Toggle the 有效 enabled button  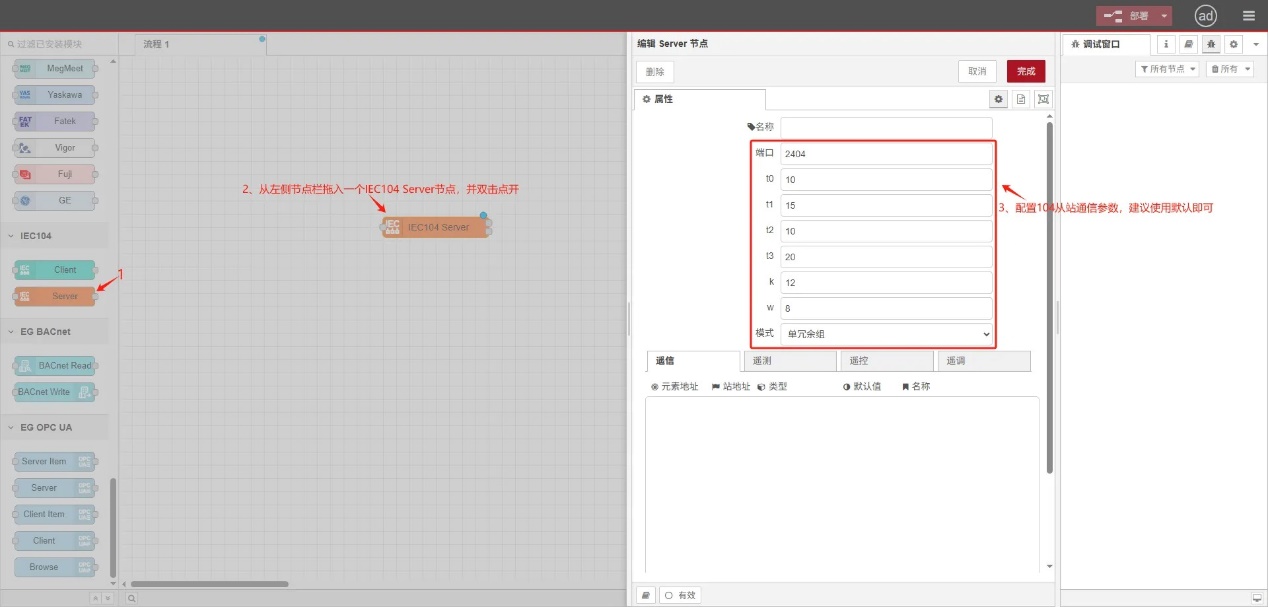(x=680, y=595)
